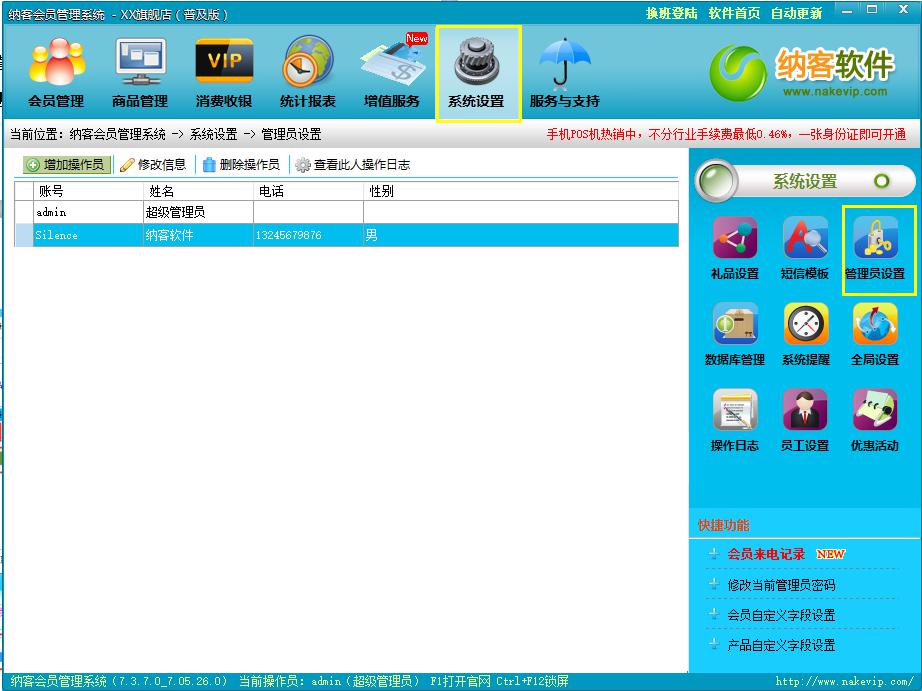Click 增加操作员 add operator button

pyautogui.click(x=66, y=165)
